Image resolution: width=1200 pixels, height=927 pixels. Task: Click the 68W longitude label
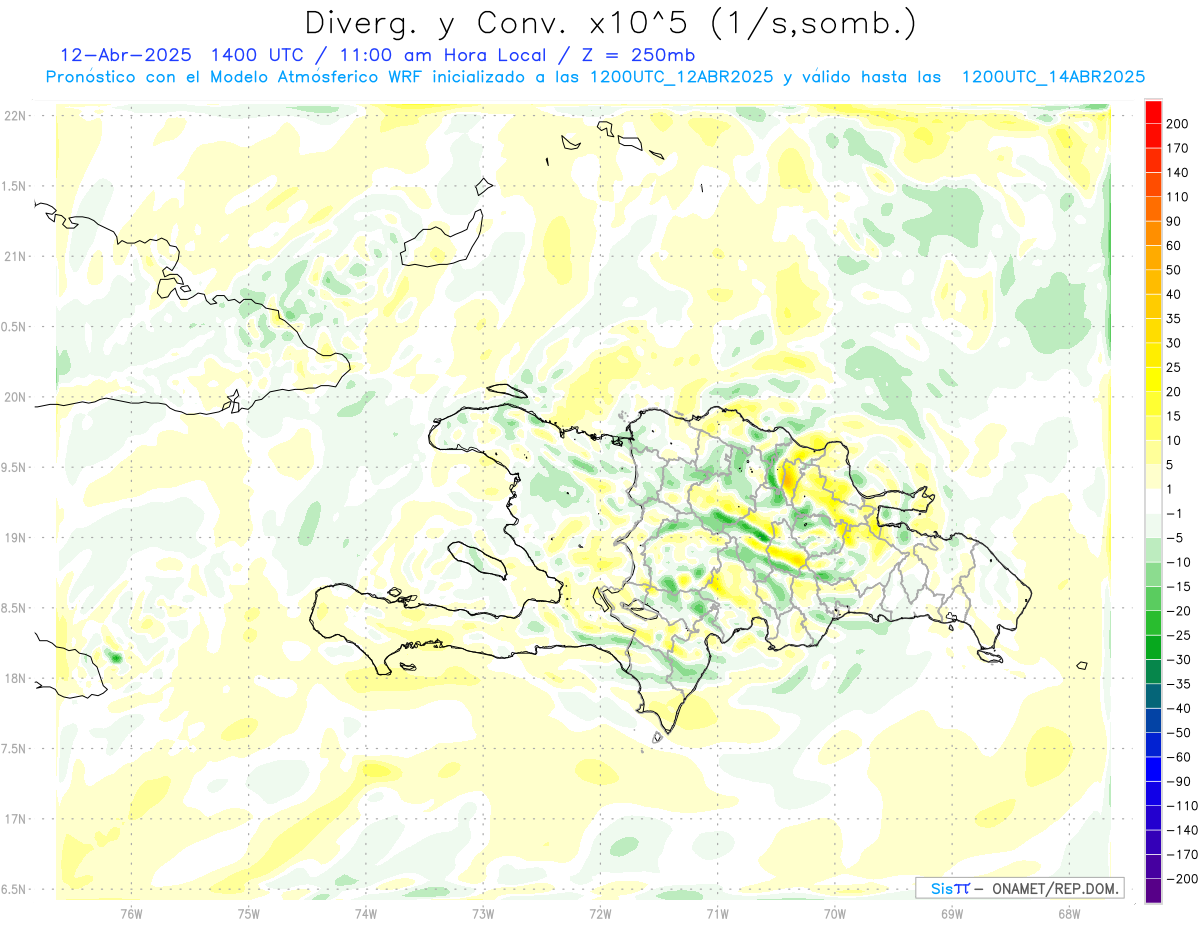[x=1069, y=913]
